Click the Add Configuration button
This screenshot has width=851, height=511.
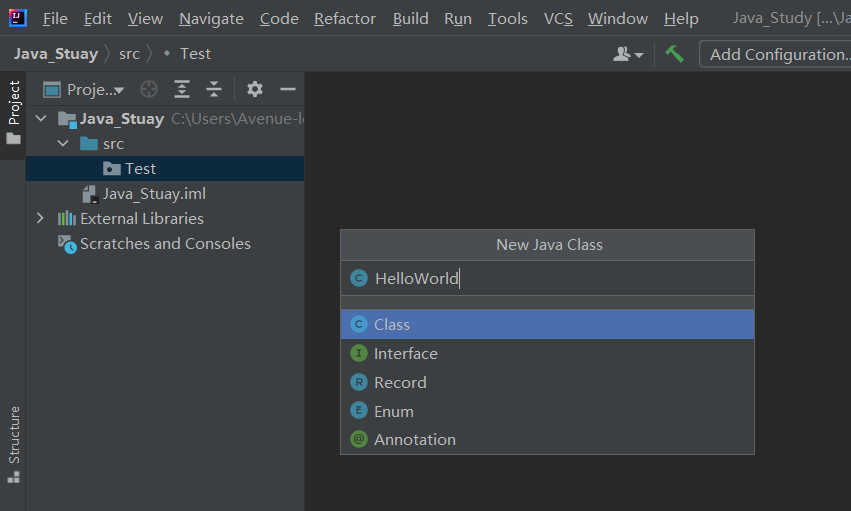(x=777, y=54)
